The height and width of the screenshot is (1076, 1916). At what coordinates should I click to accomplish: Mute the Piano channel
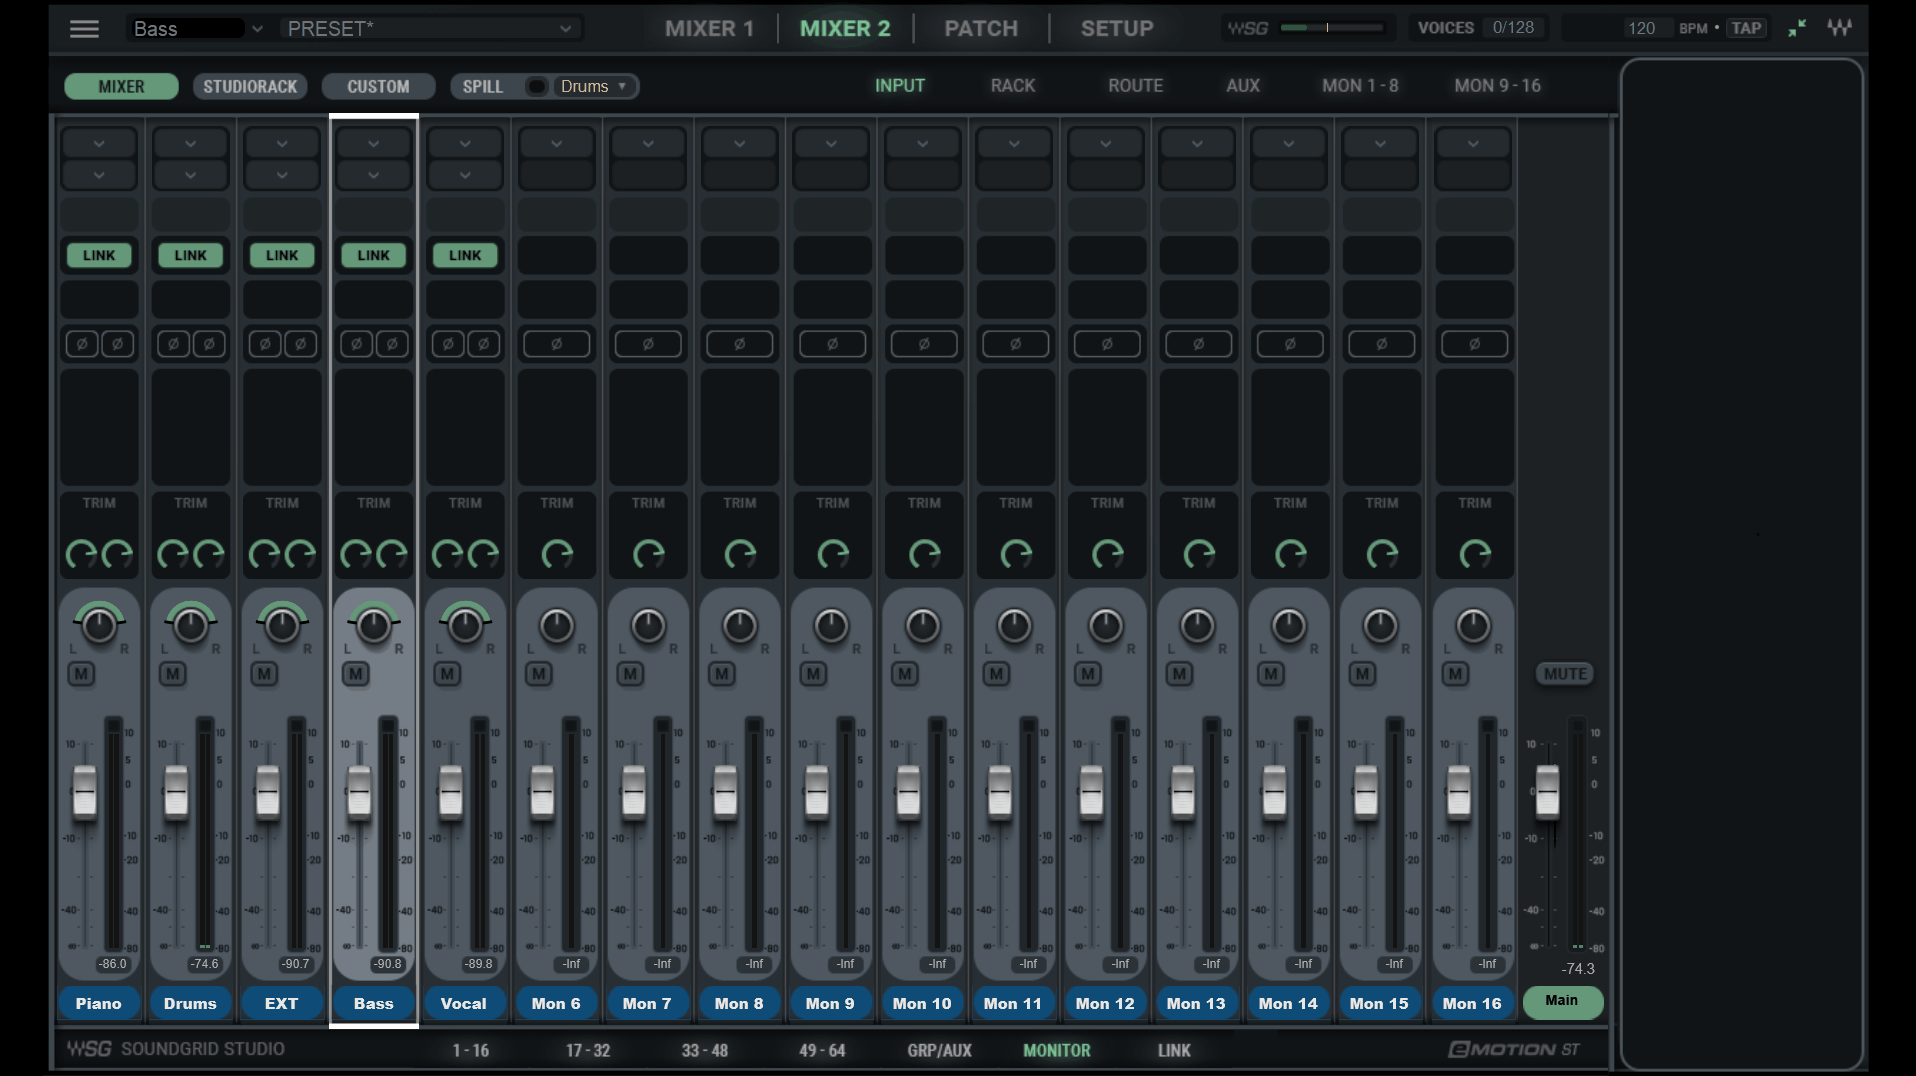pyautogui.click(x=81, y=674)
